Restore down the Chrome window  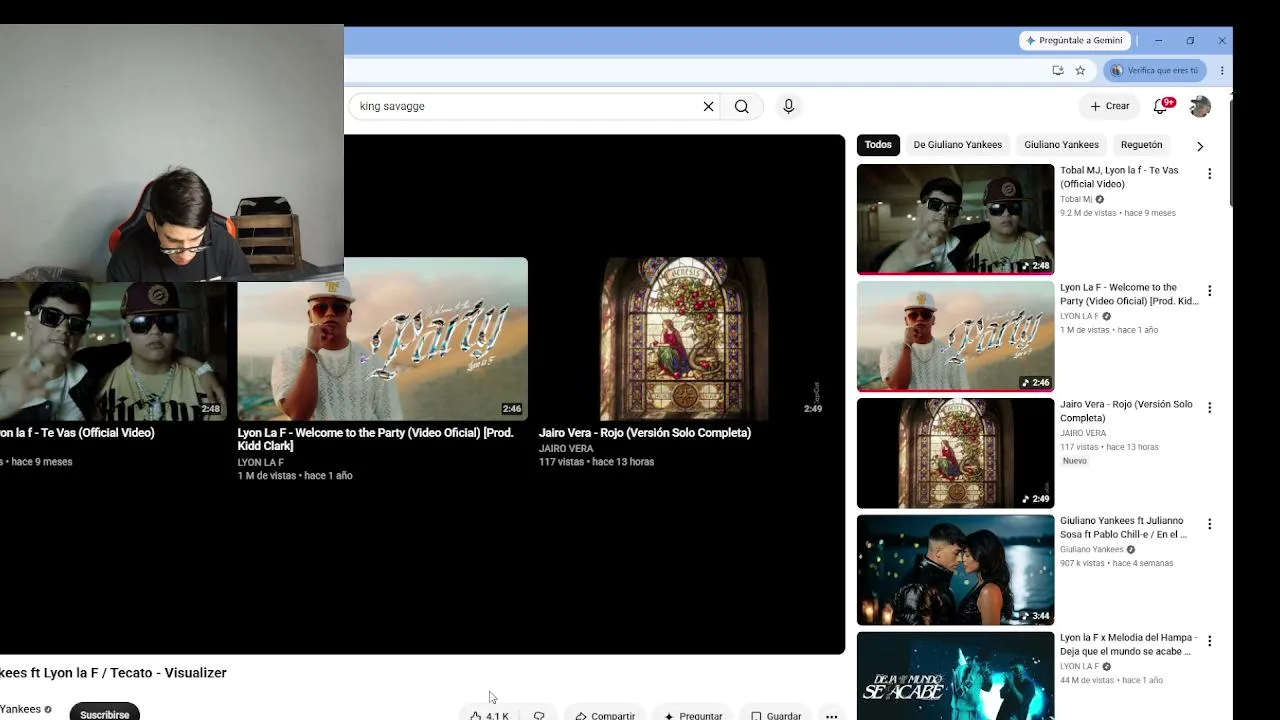point(1190,41)
